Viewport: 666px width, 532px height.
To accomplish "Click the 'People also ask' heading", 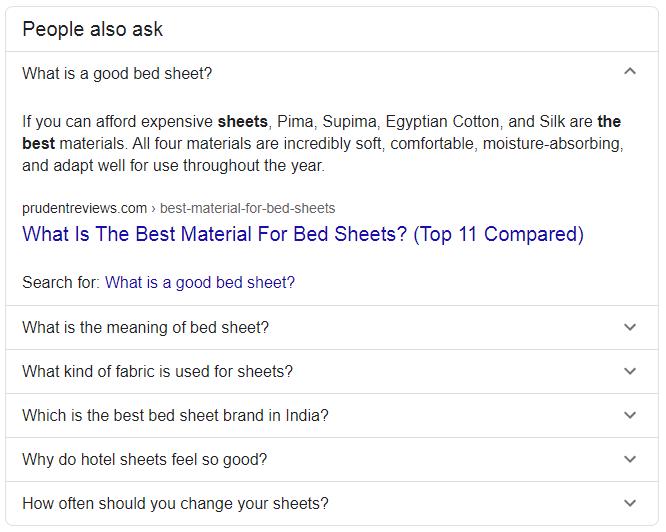I will [x=92, y=29].
